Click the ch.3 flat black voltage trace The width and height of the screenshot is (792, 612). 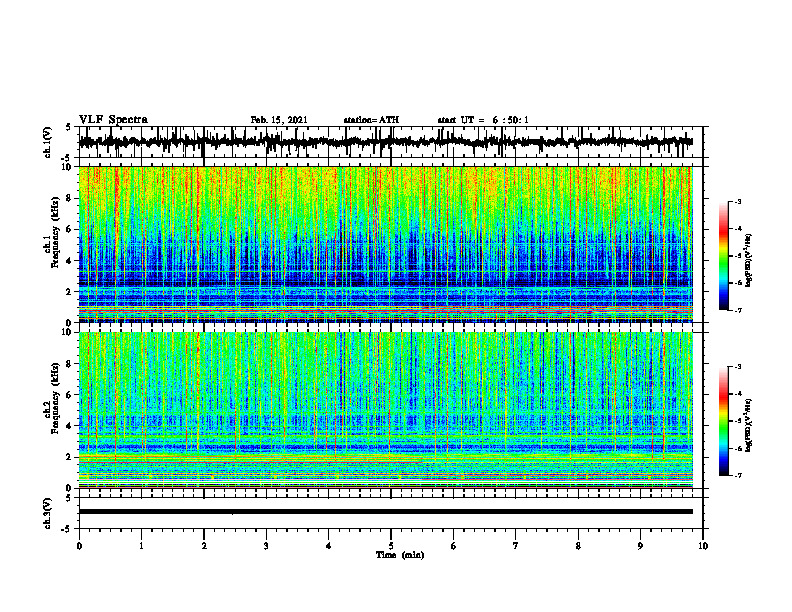click(385, 512)
